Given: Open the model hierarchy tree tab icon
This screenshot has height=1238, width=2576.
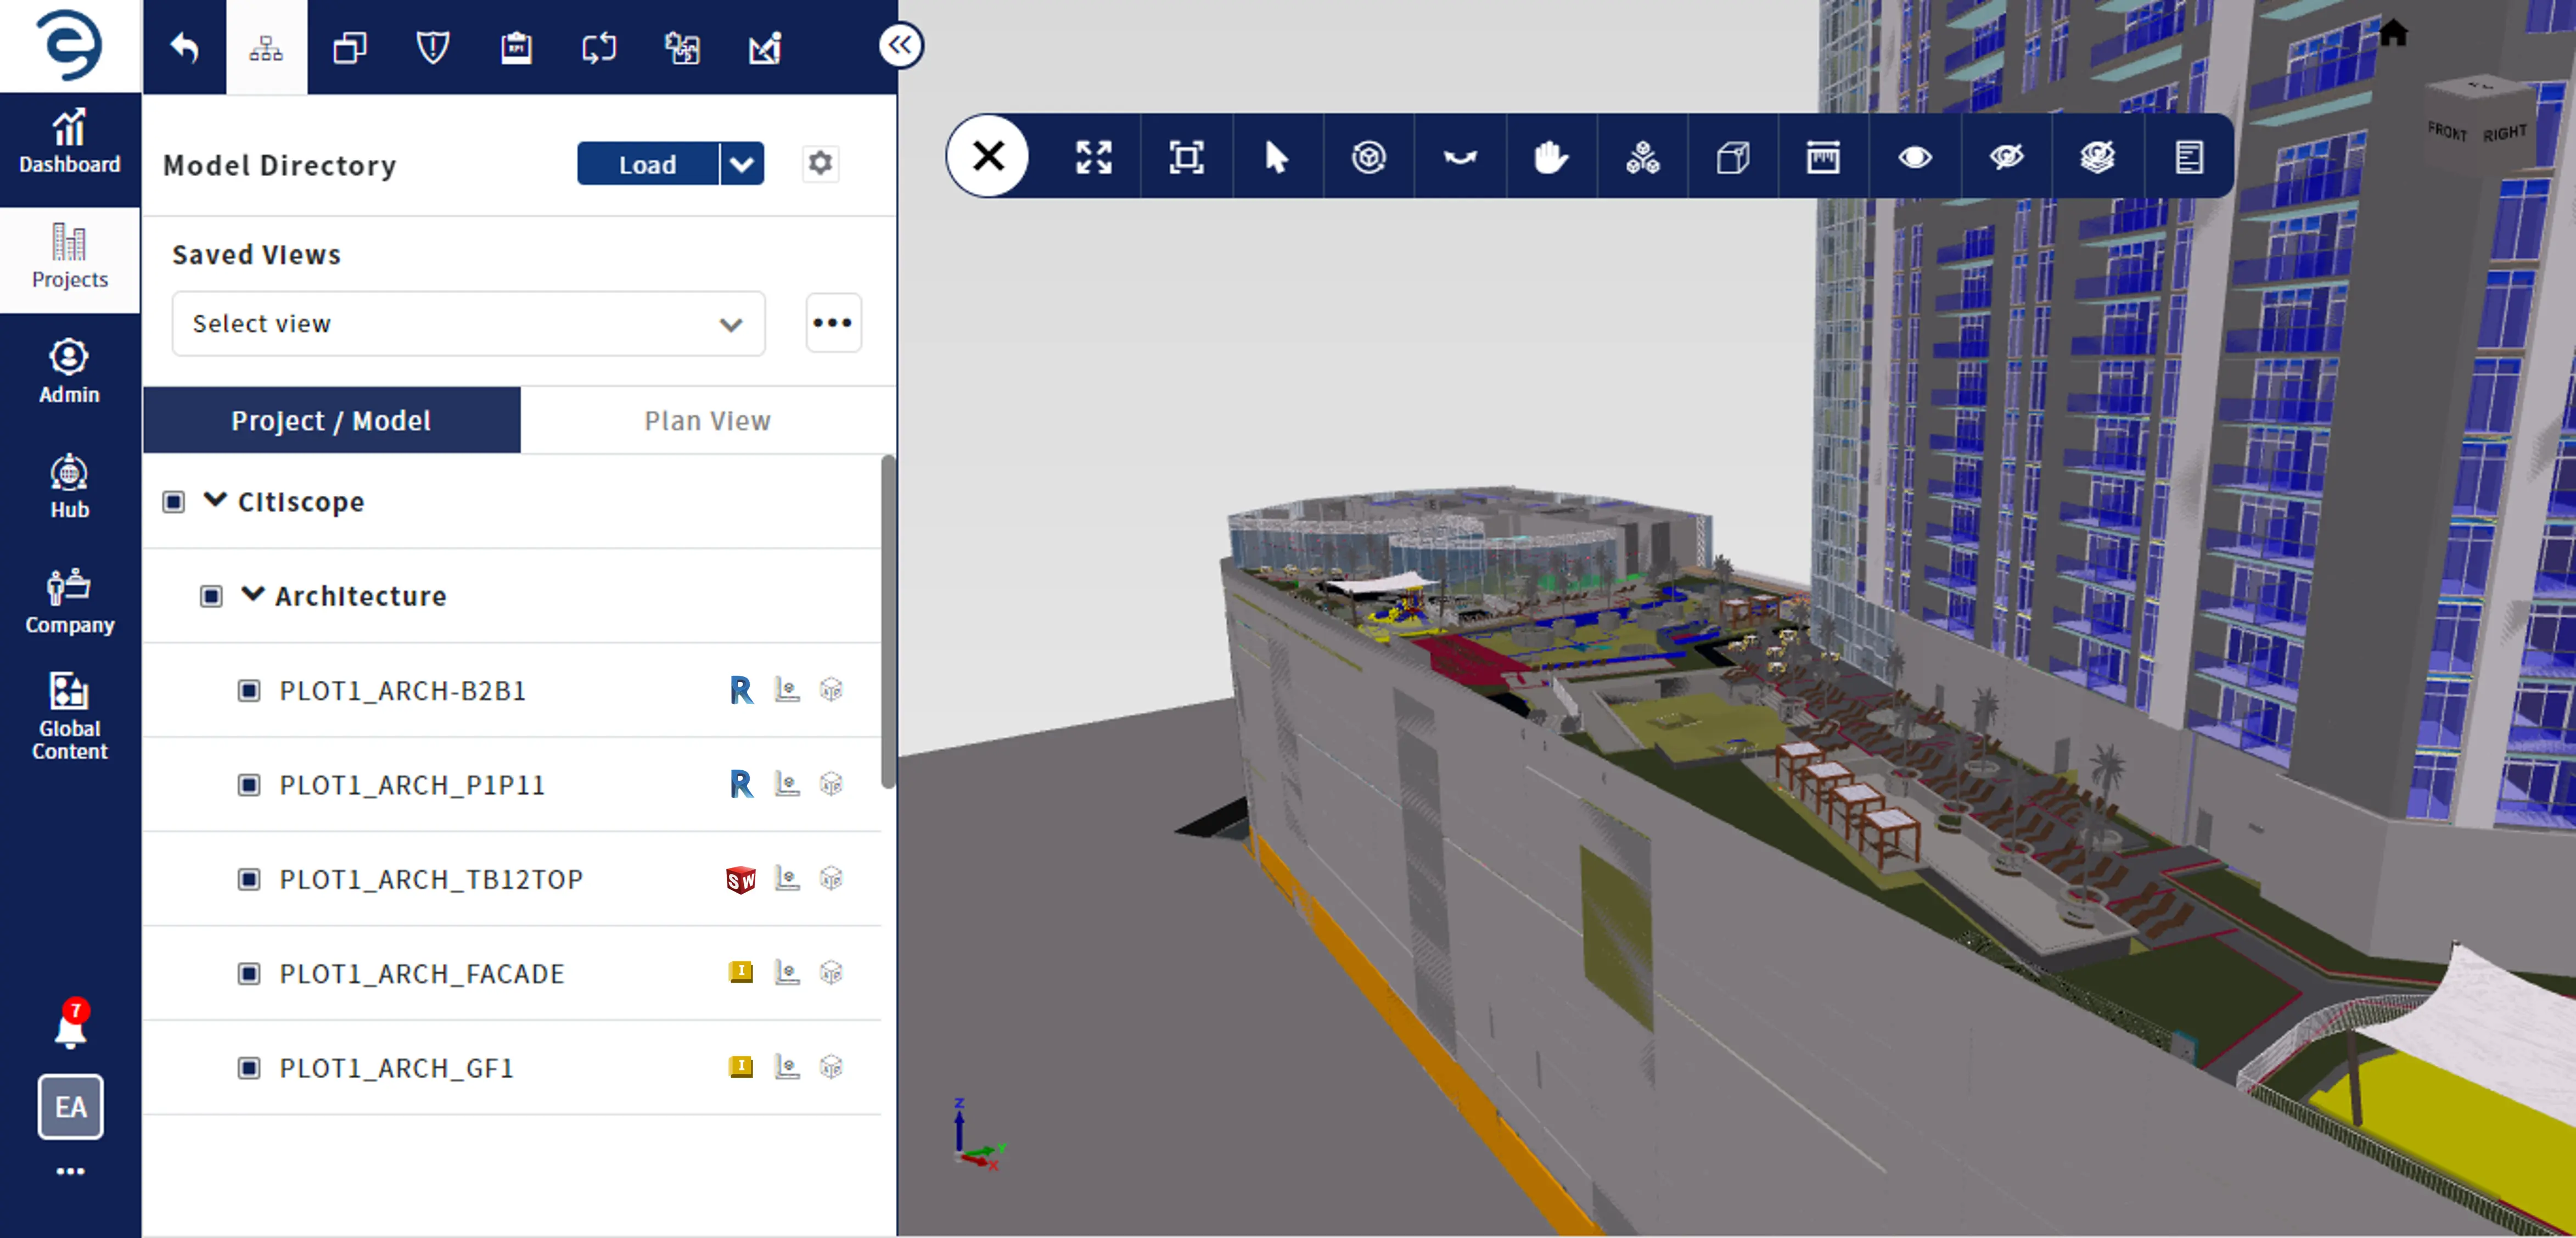Looking at the screenshot, I should coord(266,47).
